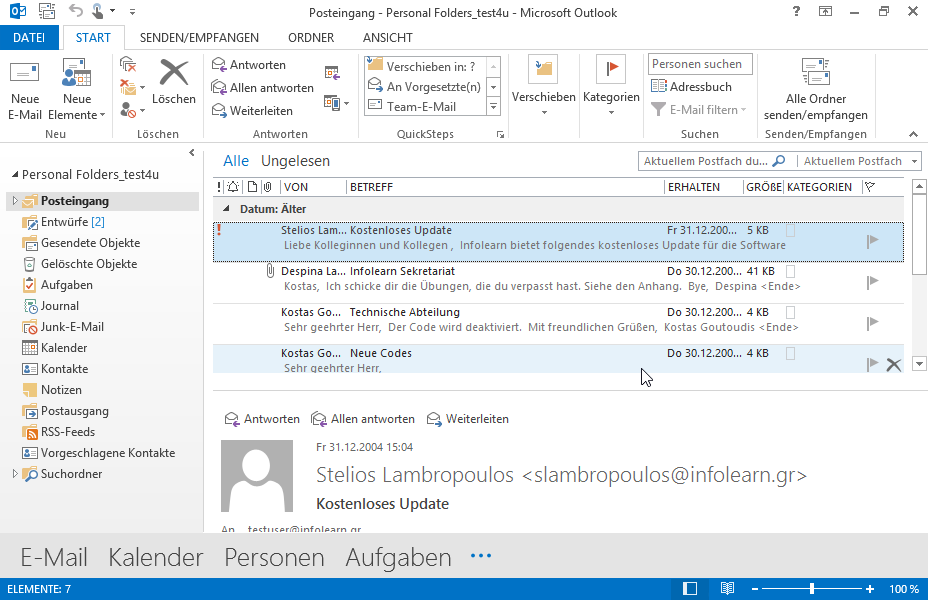Image resolution: width=928 pixels, height=600 pixels.
Task: Switch to the ANSICHT tab
Action: 388,37
